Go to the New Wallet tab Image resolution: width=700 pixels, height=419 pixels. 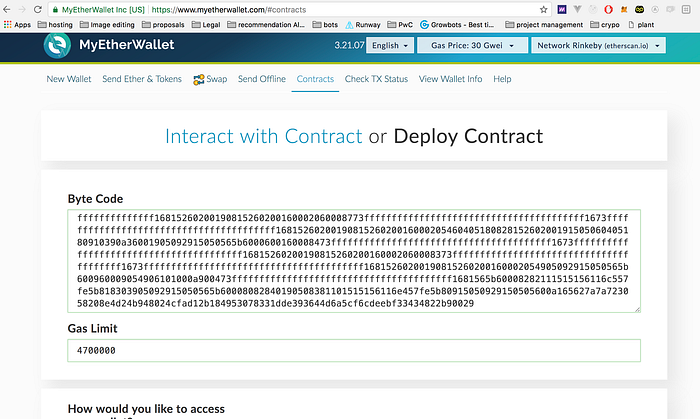69,79
